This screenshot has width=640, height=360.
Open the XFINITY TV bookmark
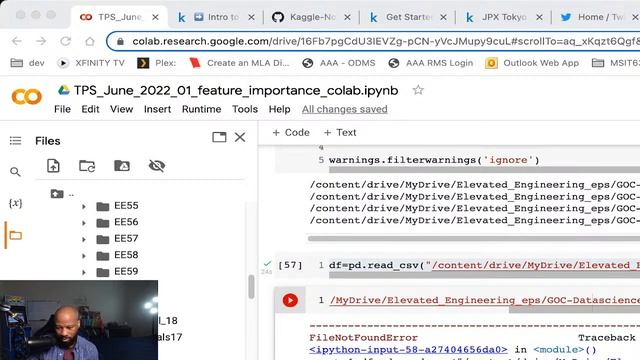tap(91, 63)
